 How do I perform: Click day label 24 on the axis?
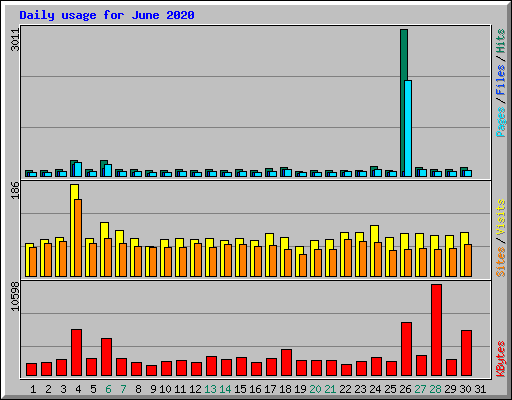coord(375,389)
